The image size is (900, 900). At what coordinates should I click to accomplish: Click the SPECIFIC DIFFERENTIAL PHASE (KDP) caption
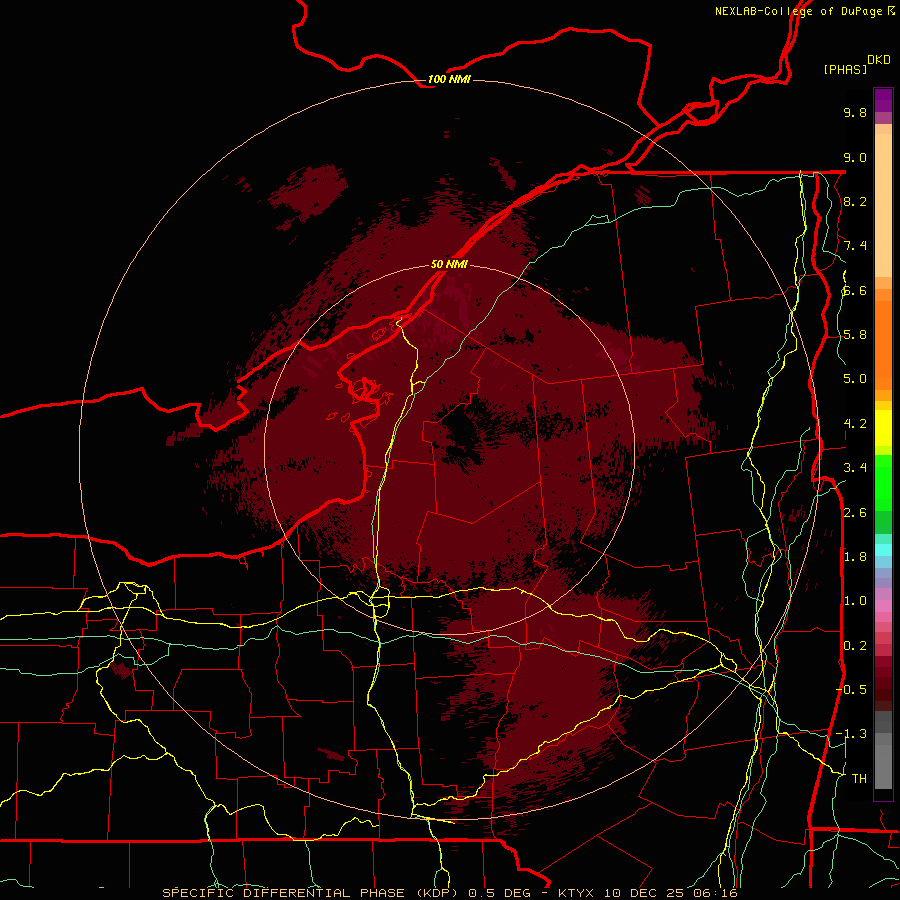coord(309,893)
